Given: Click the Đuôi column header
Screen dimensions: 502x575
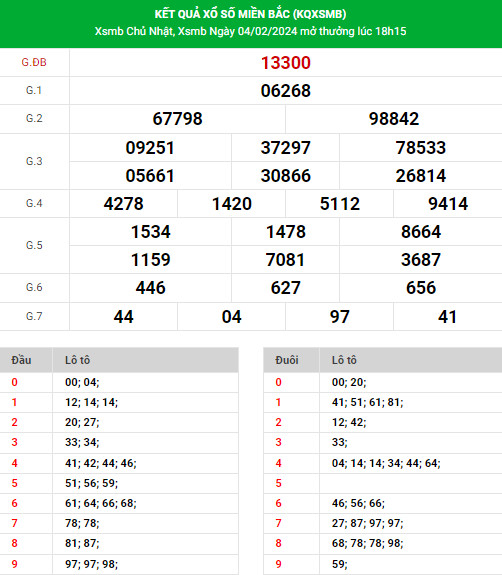Looking at the screenshot, I should tap(287, 360).
